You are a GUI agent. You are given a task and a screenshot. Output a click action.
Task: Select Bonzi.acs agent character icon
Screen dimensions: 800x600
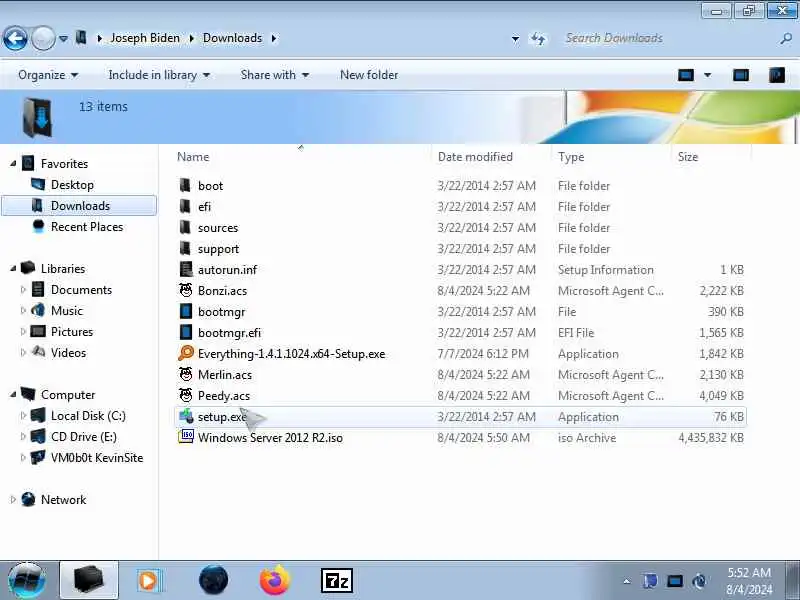pos(186,290)
